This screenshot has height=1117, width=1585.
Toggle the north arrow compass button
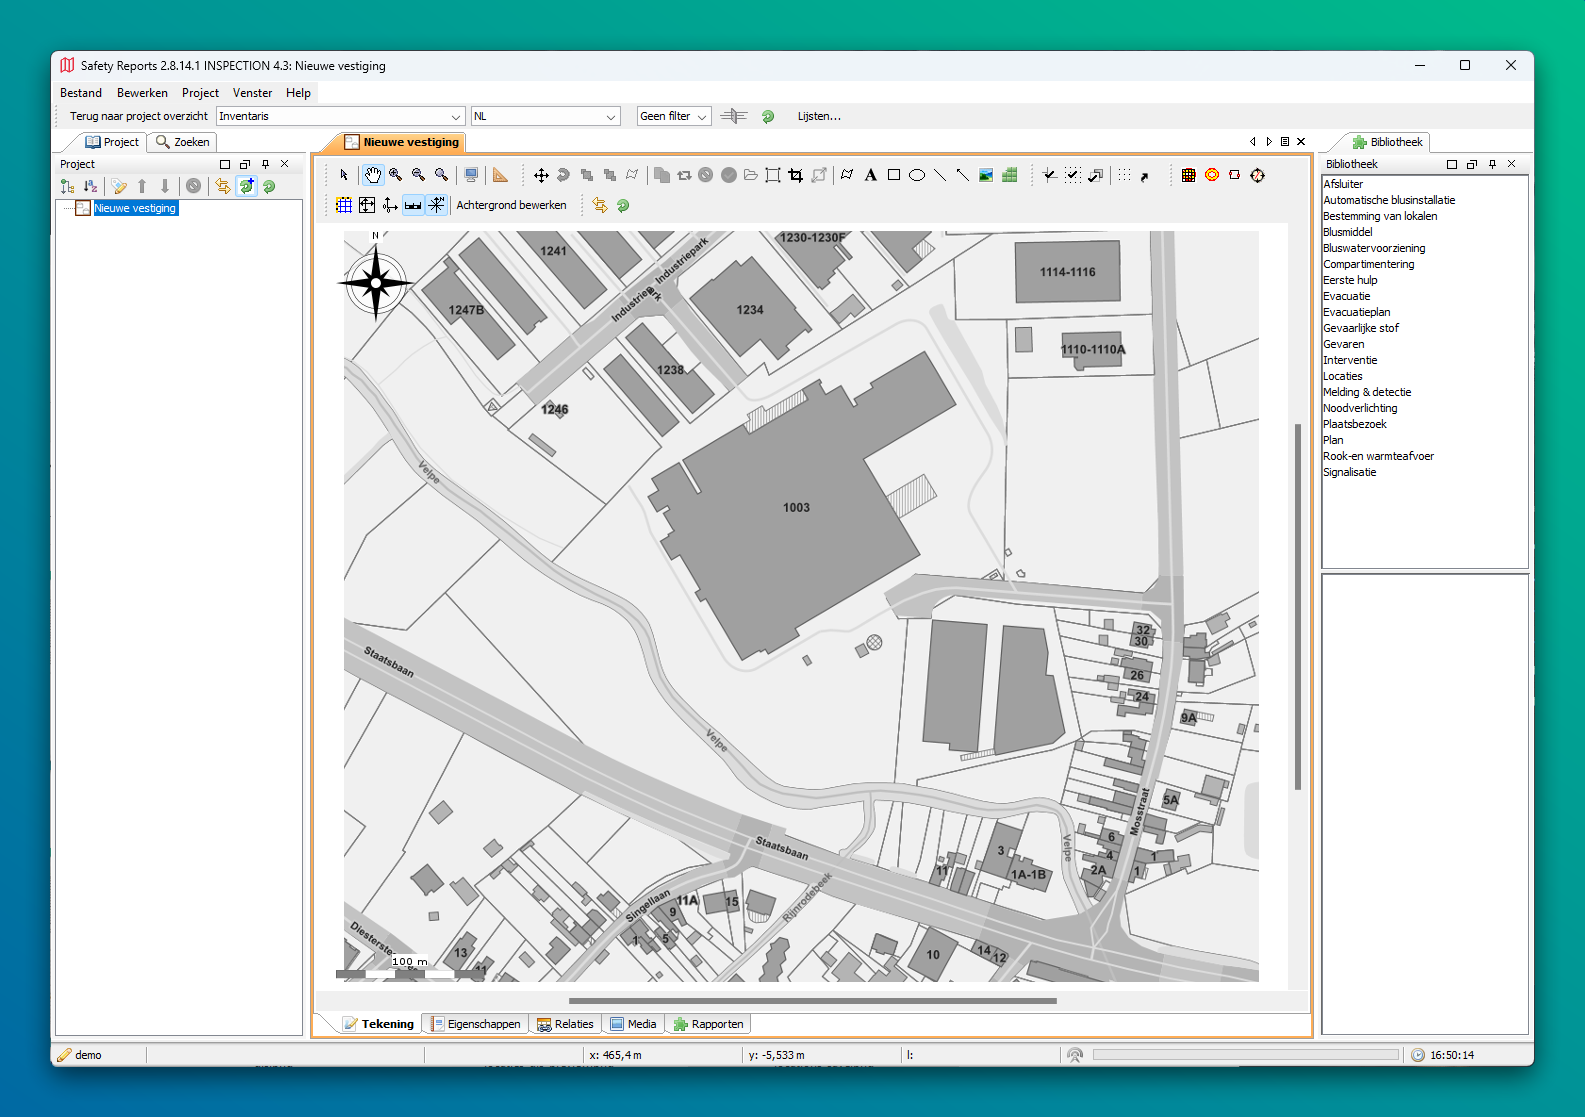point(436,205)
